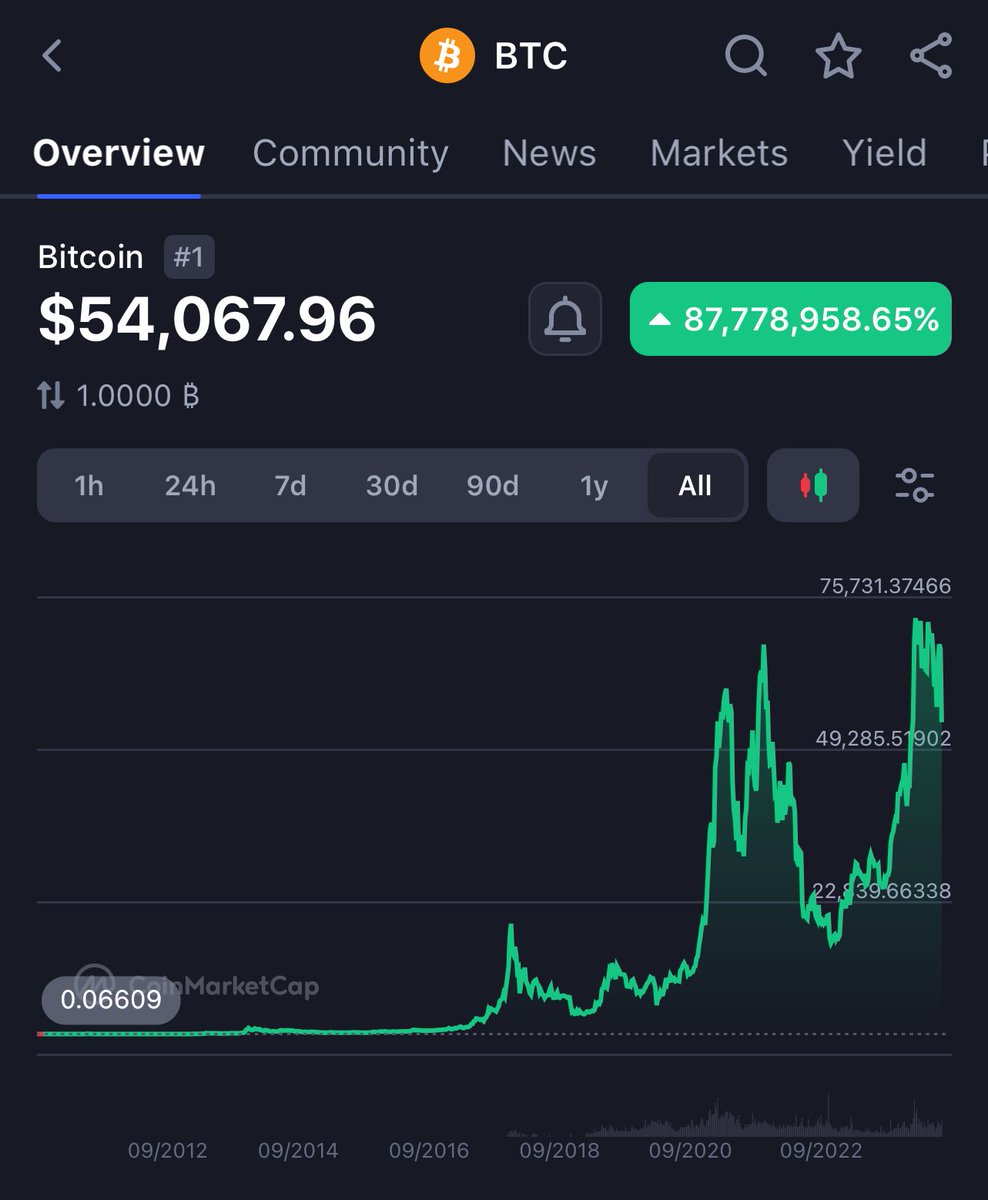The width and height of the screenshot is (988, 1200).
Task: Tap the 09/2016 date label
Action: tap(429, 1151)
